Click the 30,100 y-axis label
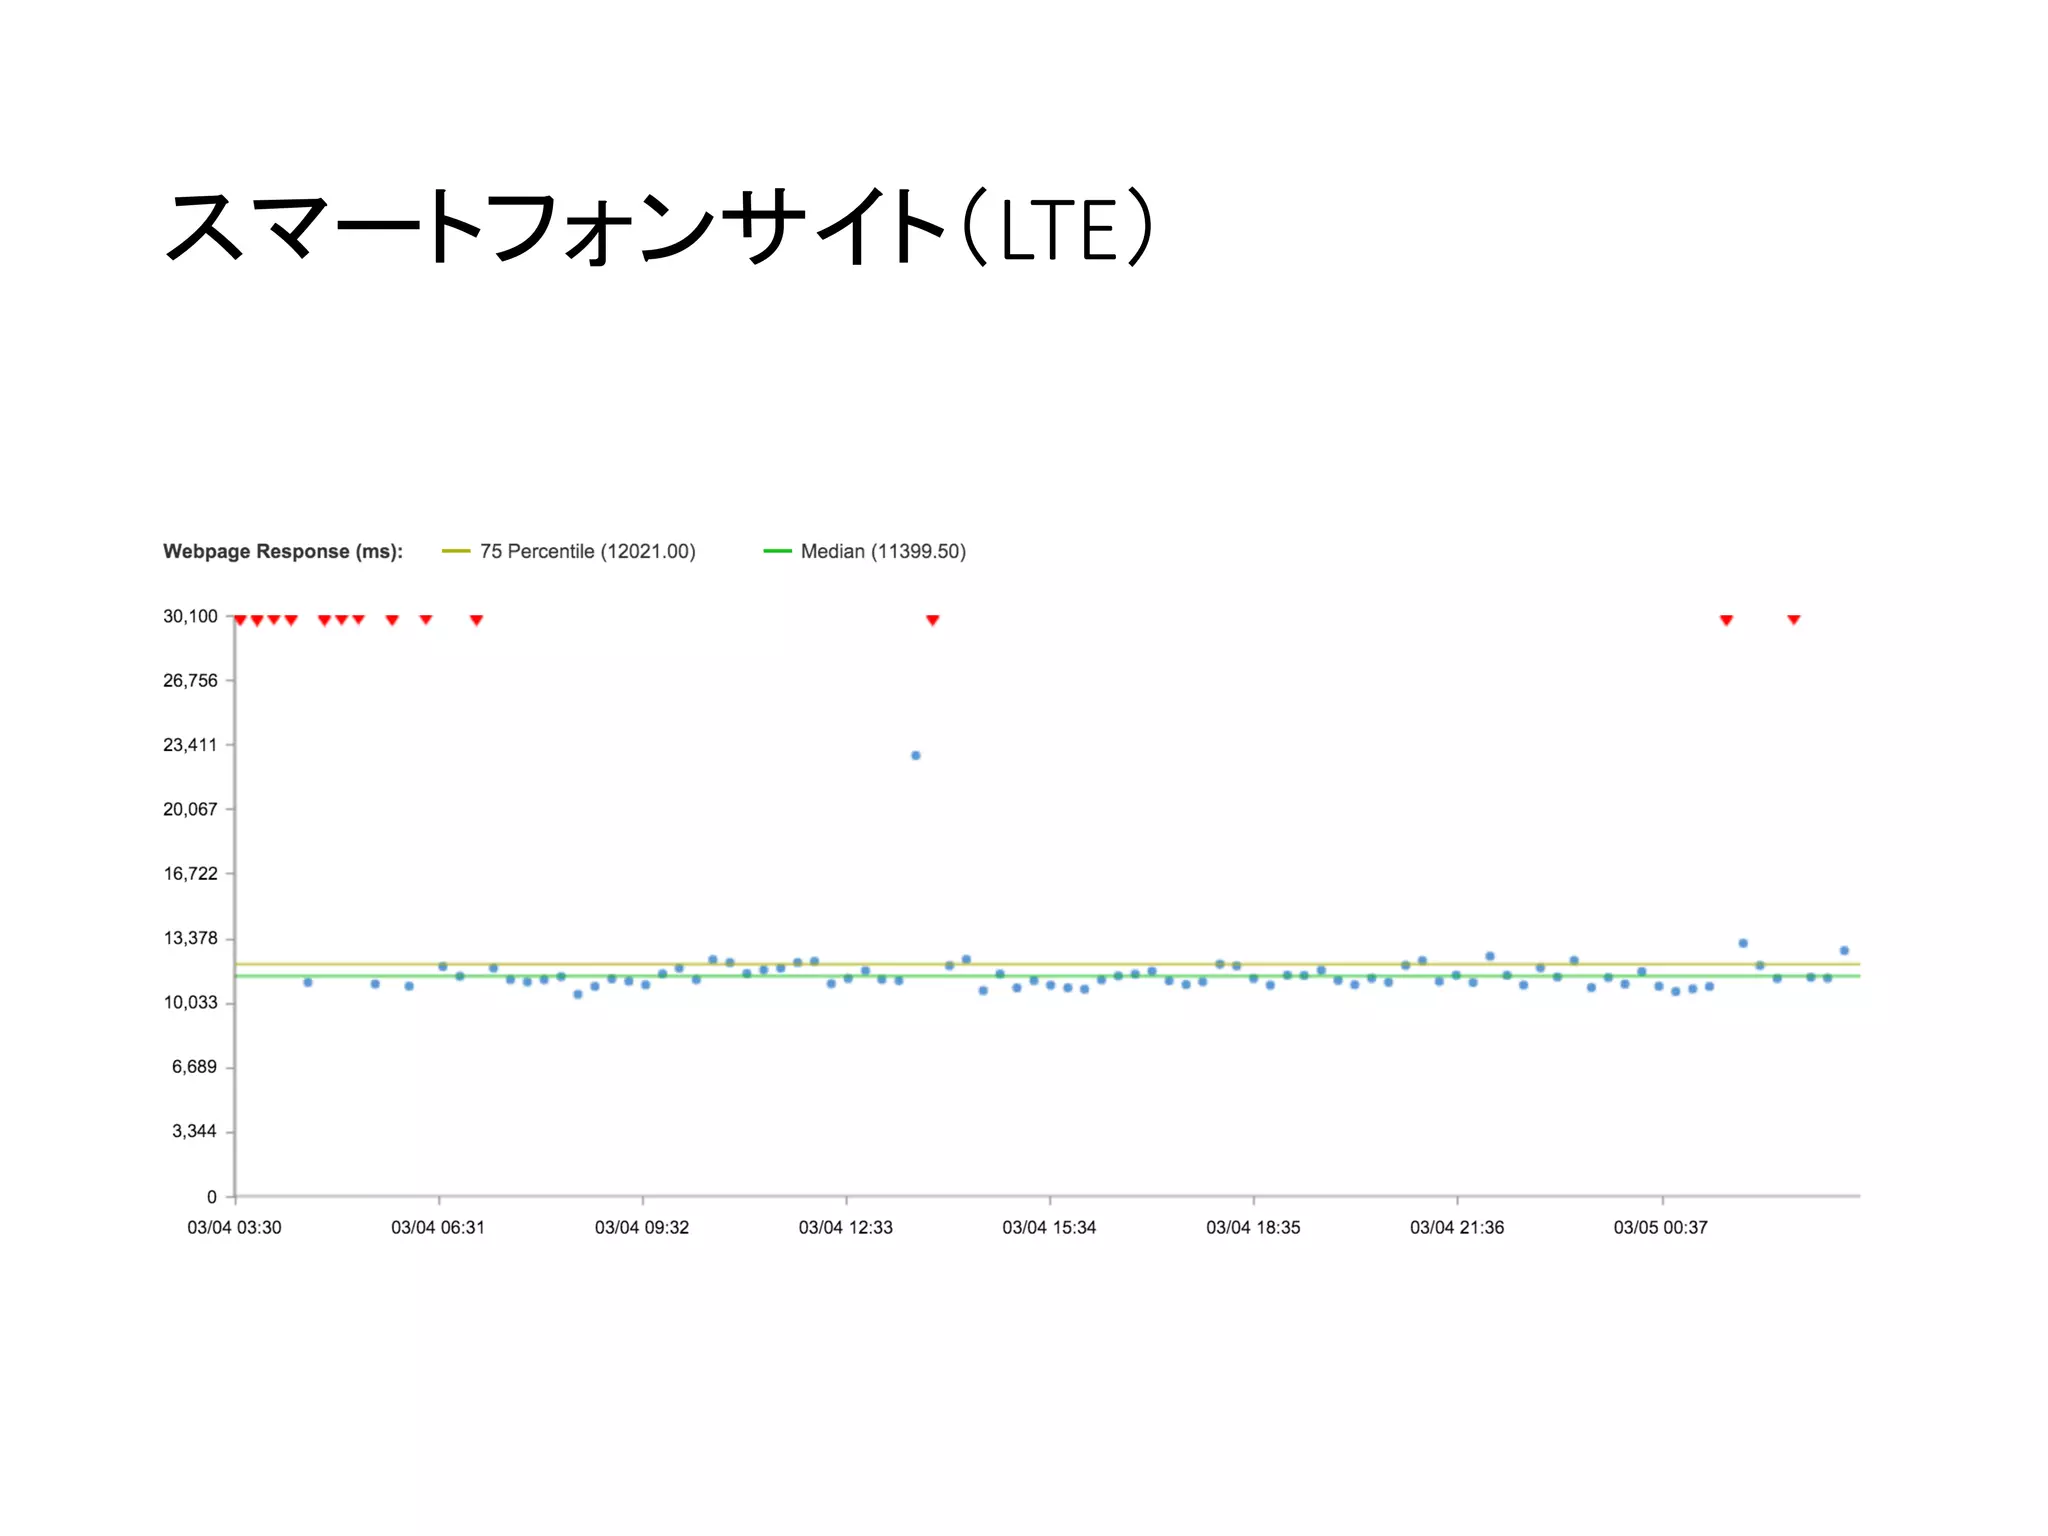Image resolution: width=2048 pixels, height=1536 pixels. [x=190, y=616]
